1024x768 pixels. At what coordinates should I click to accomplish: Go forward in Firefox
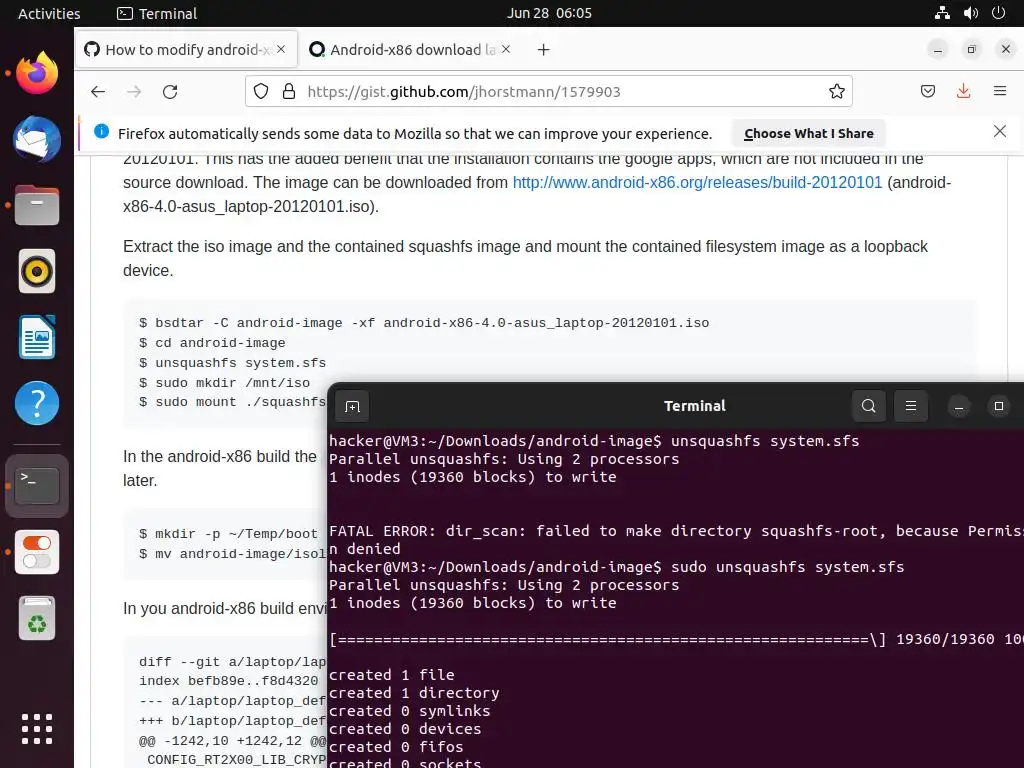point(134,91)
